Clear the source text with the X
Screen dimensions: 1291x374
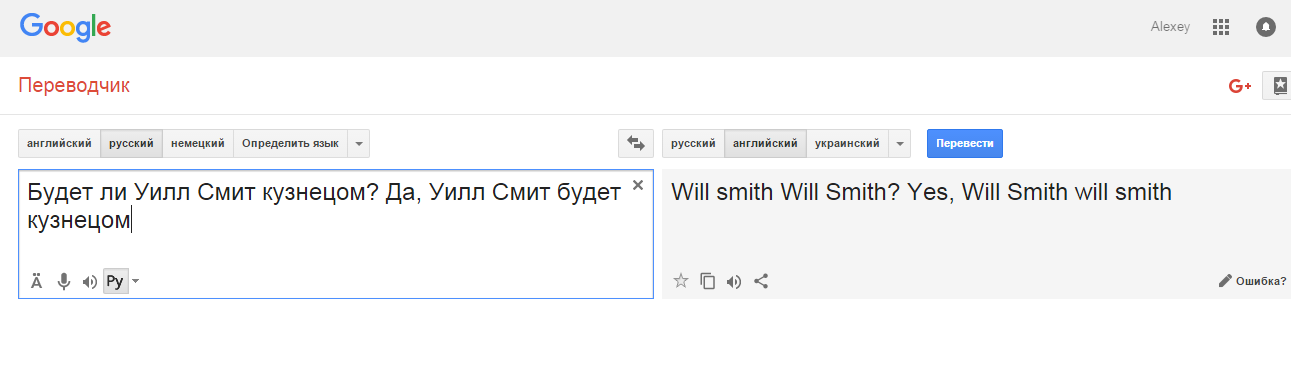point(638,185)
